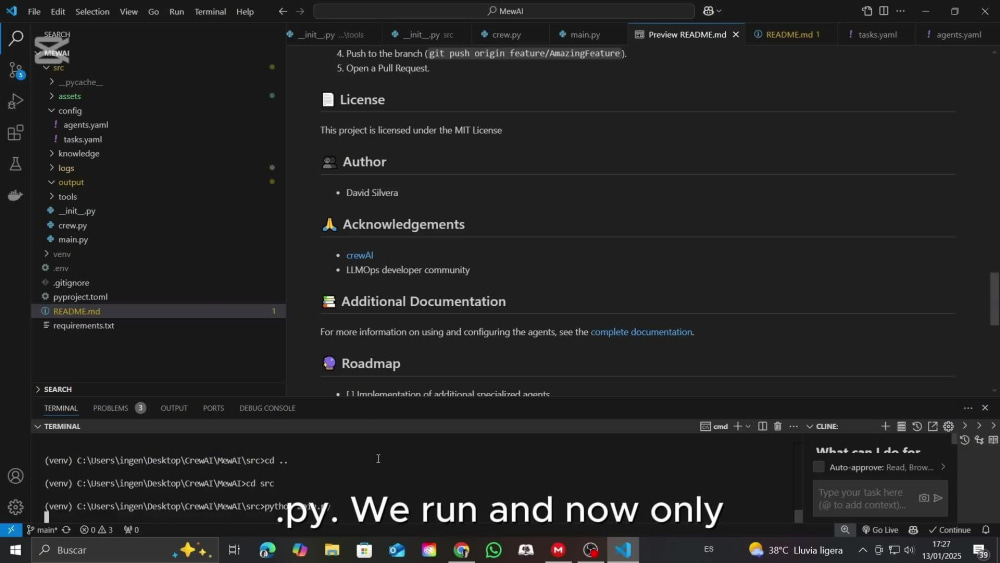Collapse the config folder

[52, 110]
